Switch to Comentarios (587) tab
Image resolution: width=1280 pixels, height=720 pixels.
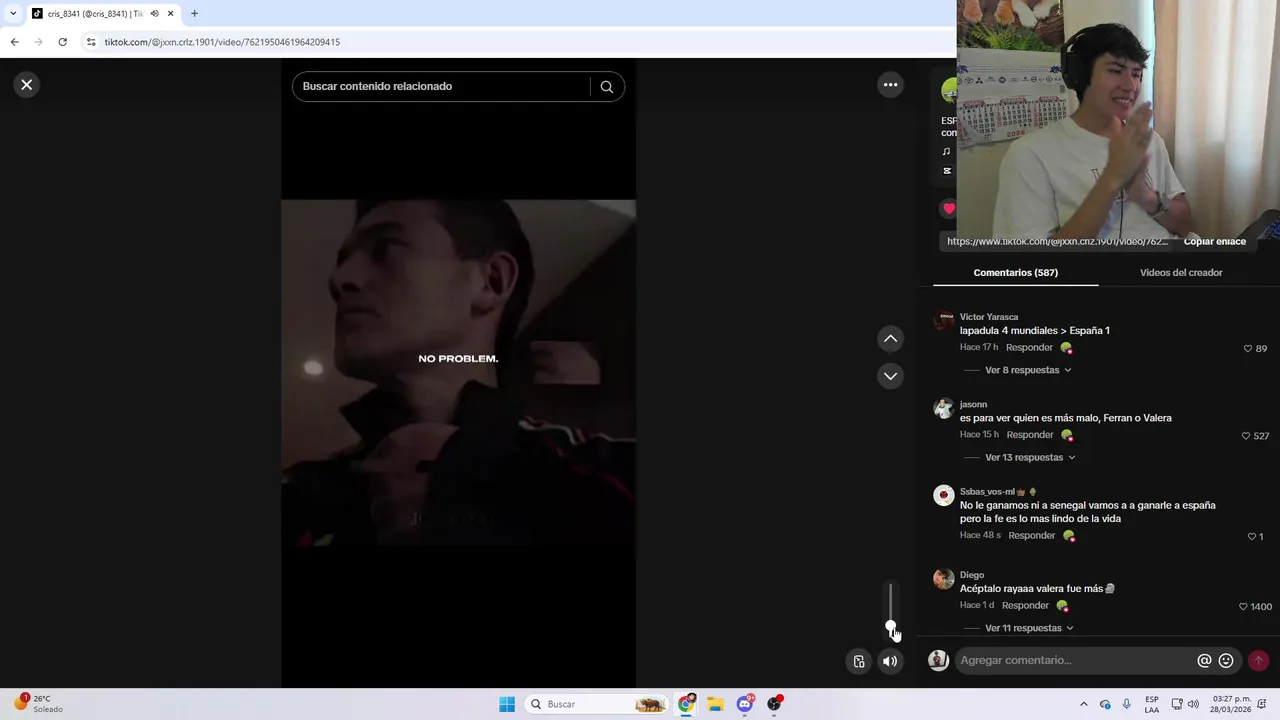coord(1015,273)
